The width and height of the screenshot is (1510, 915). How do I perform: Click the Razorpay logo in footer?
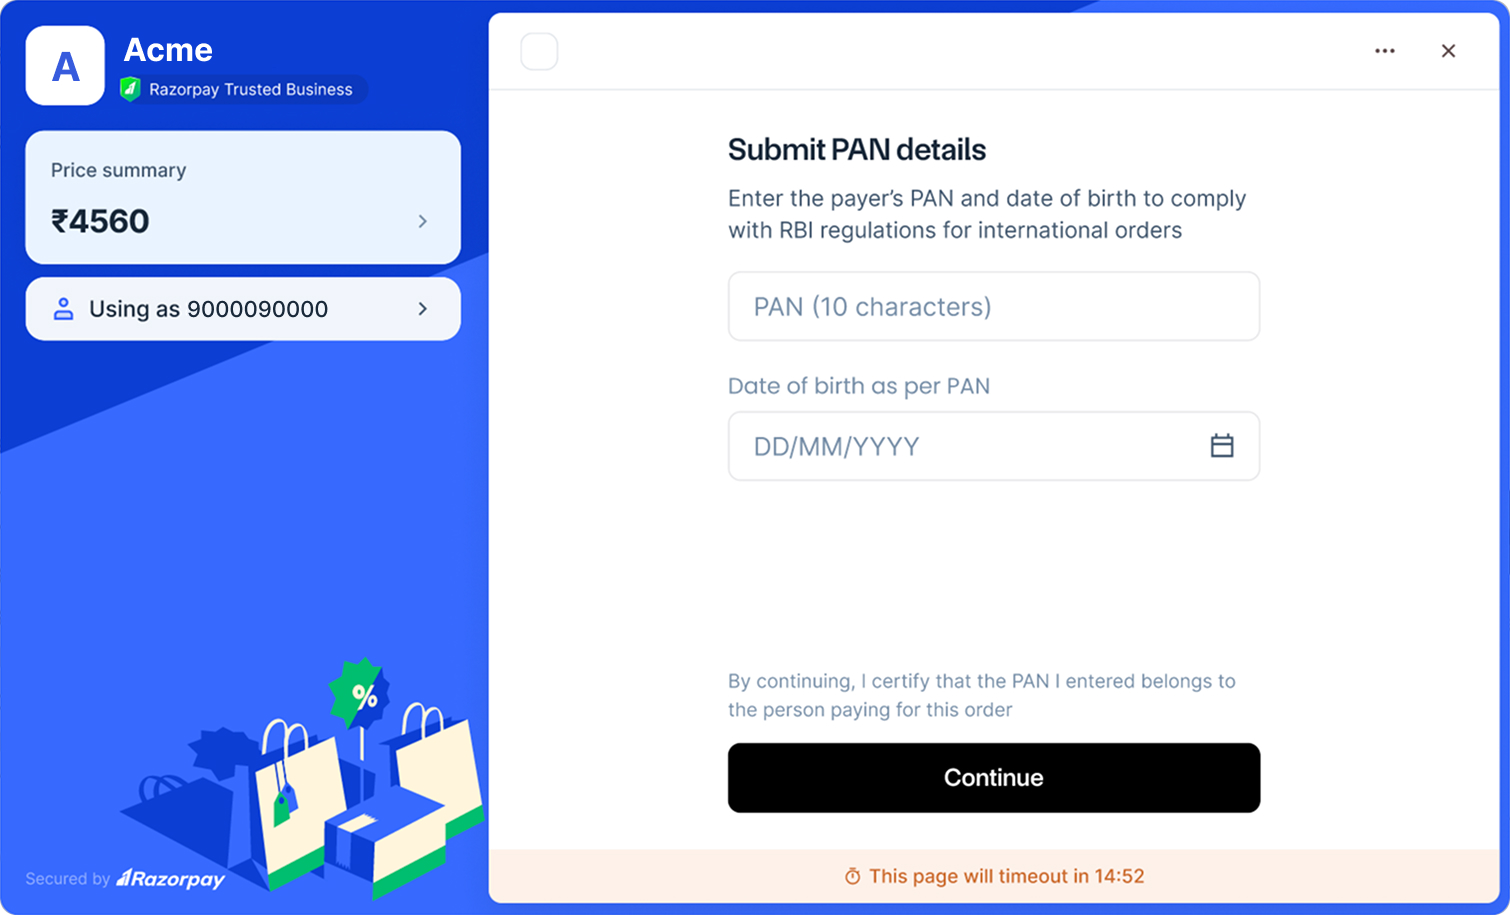[171, 879]
